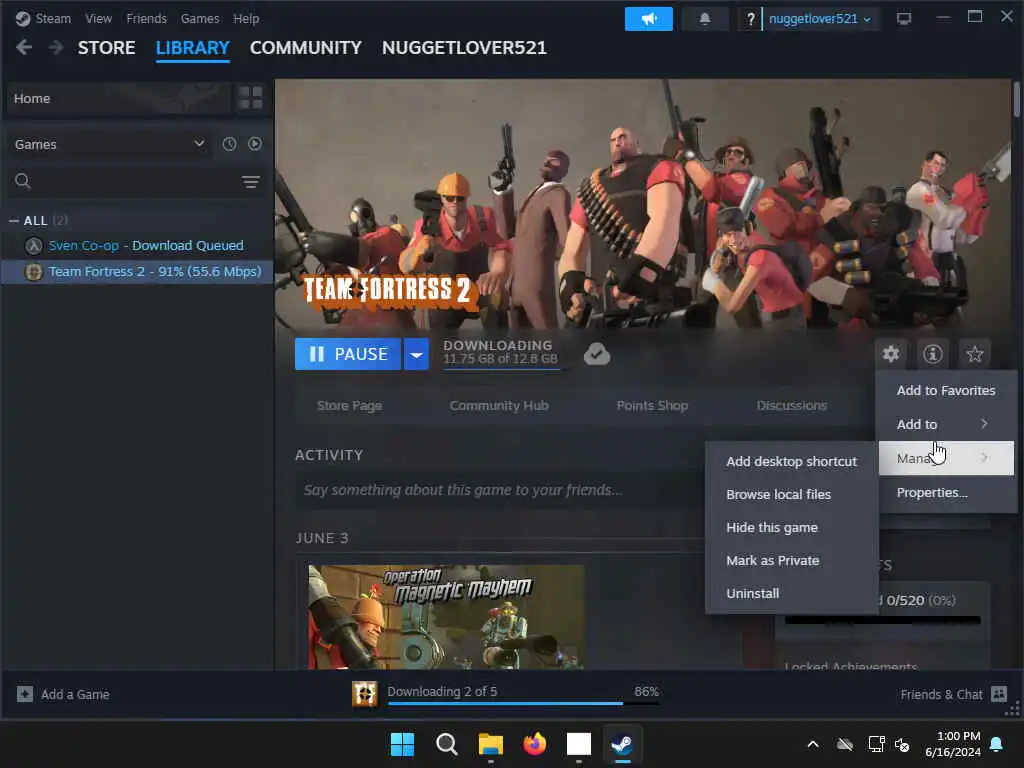Click the activity comment input field

pos(498,490)
